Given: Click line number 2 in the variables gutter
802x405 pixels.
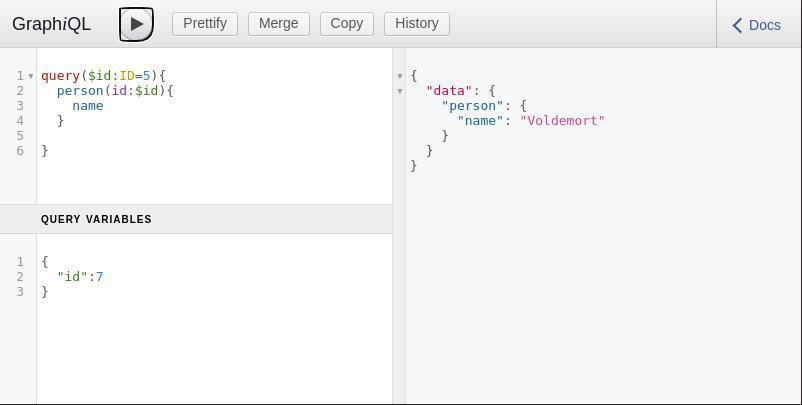Looking at the screenshot, I should pos(20,276).
